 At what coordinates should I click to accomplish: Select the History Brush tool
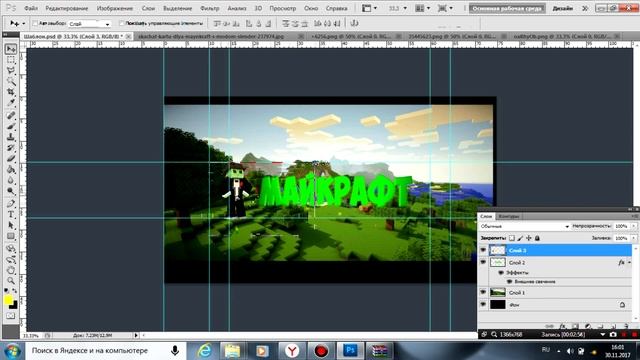(x=11, y=148)
